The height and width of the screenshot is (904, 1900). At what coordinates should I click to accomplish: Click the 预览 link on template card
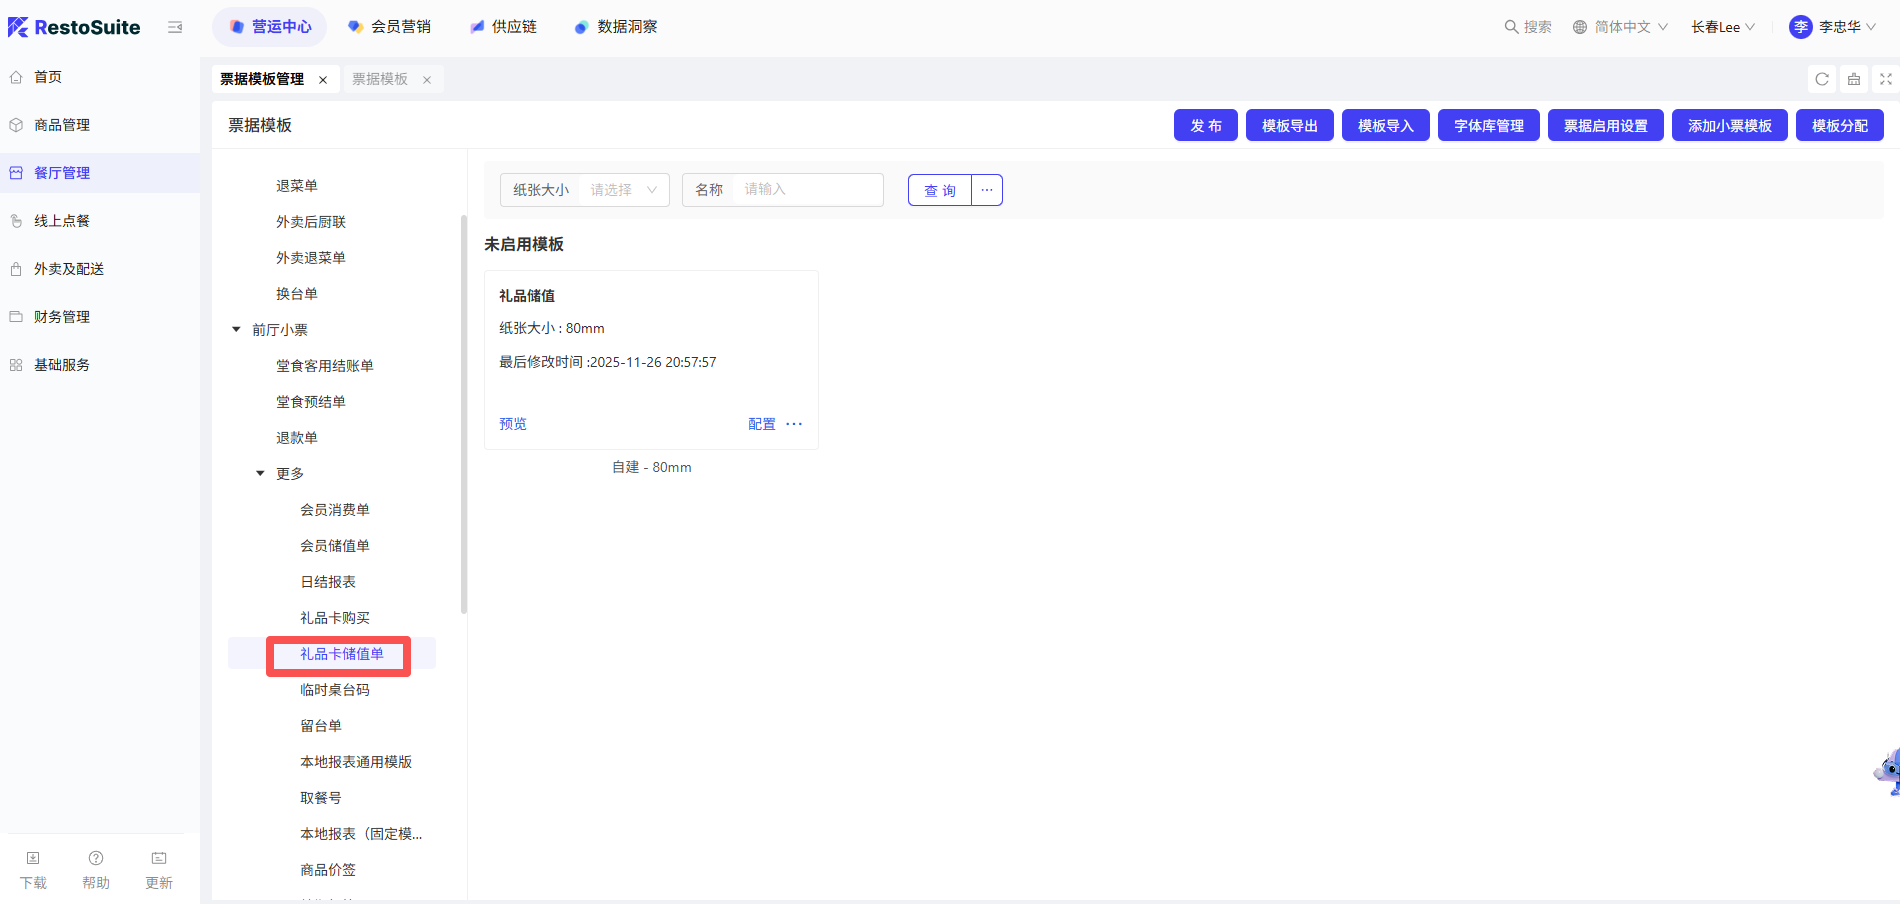pyautogui.click(x=513, y=424)
